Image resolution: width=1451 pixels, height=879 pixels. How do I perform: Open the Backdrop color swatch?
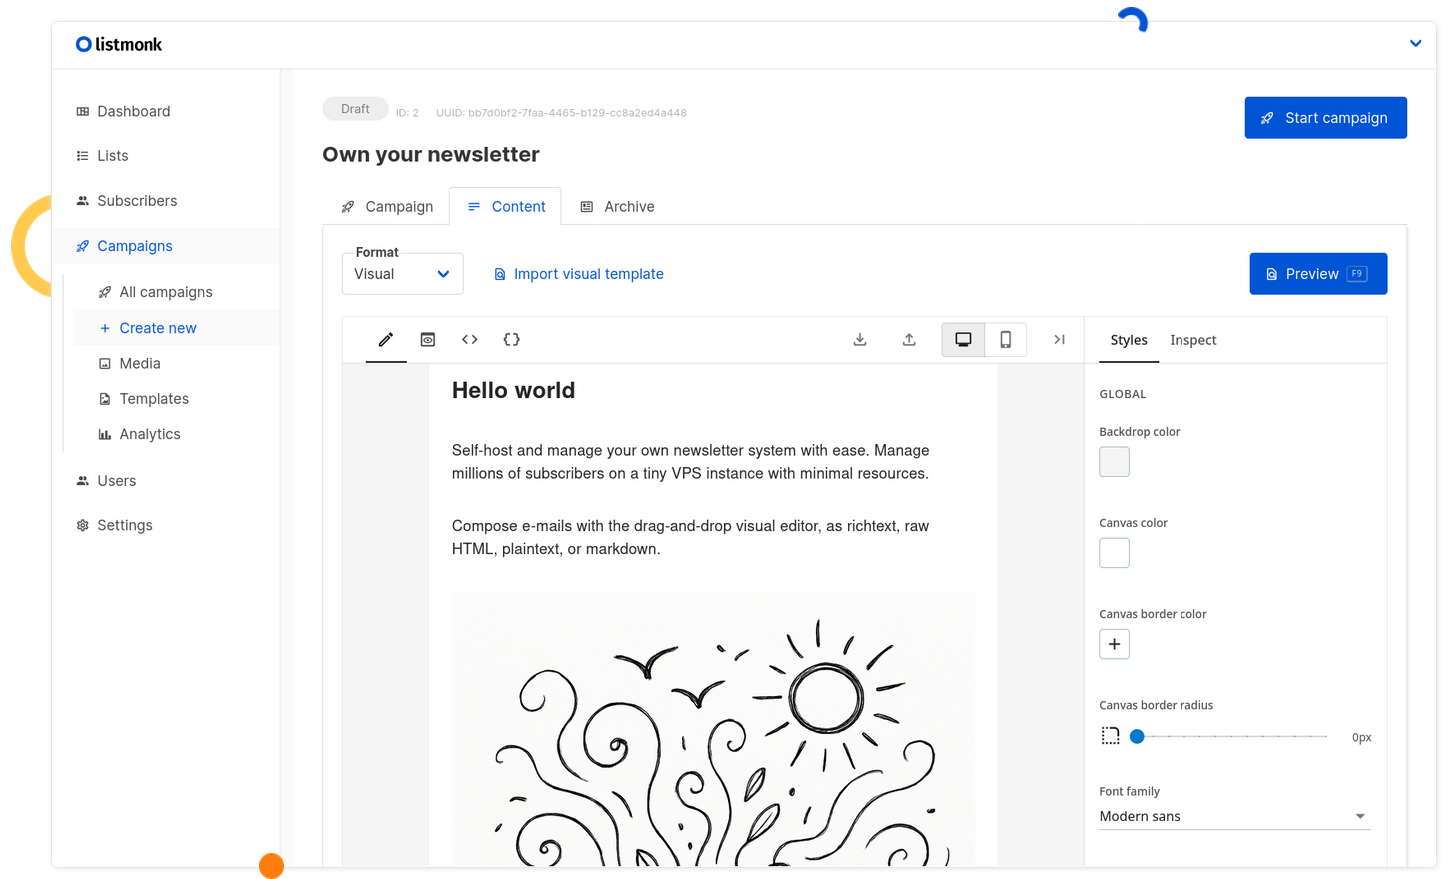pyautogui.click(x=1114, y=462)
